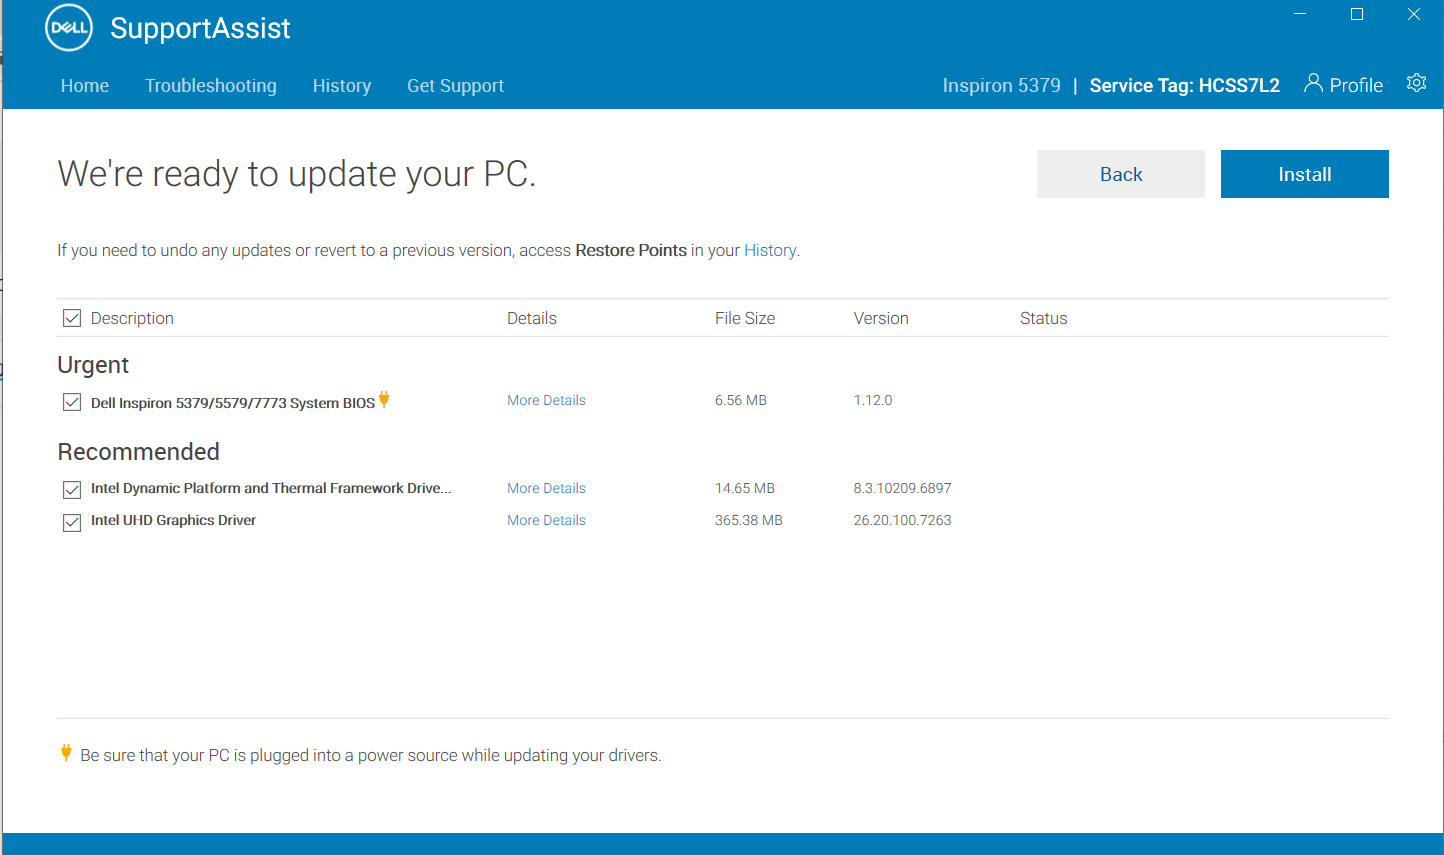Click Dell Inspiron 5379/5579/7773 System BIOS name
Viewport: 1444px width, 855px height.
click(233, 403)
